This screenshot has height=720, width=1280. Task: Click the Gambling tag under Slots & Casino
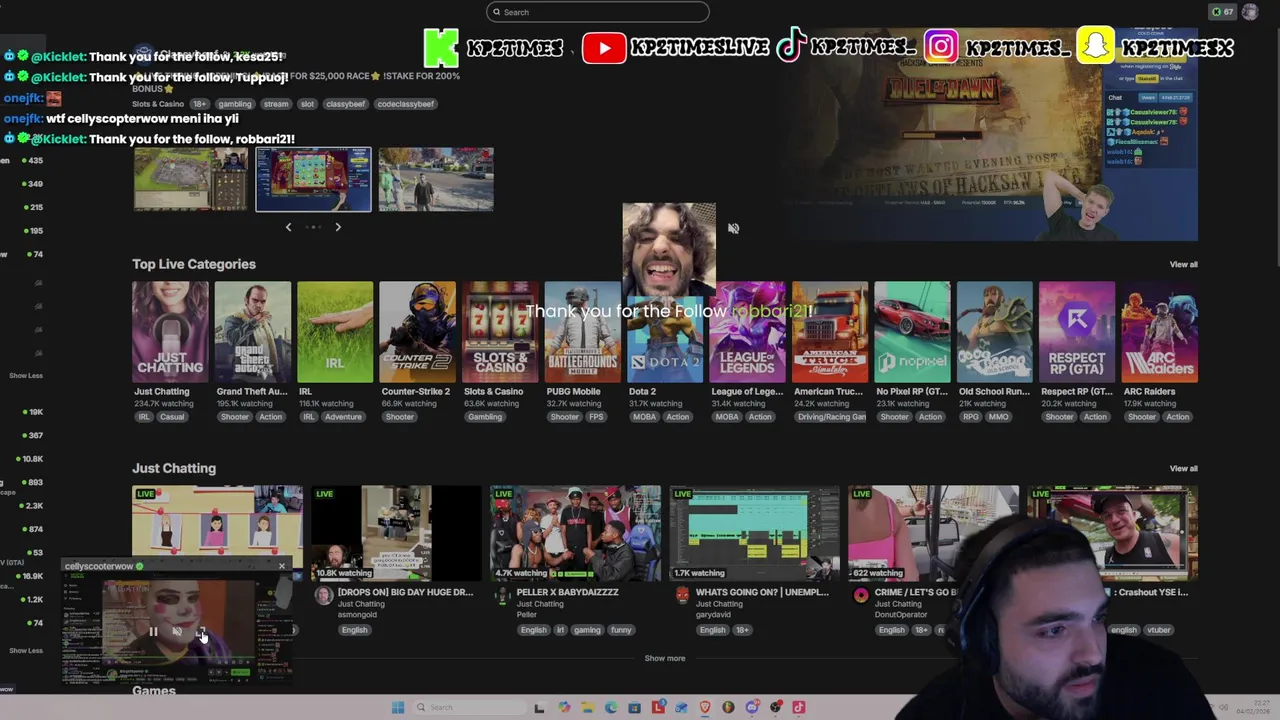[x=485, y=417]
